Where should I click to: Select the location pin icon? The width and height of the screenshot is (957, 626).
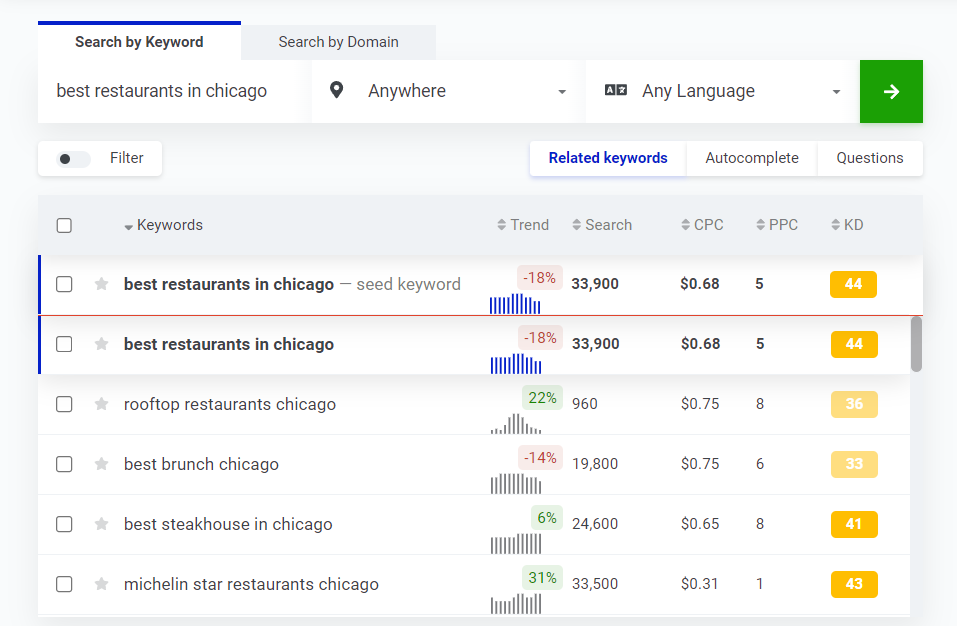click(x=336, y=91)
